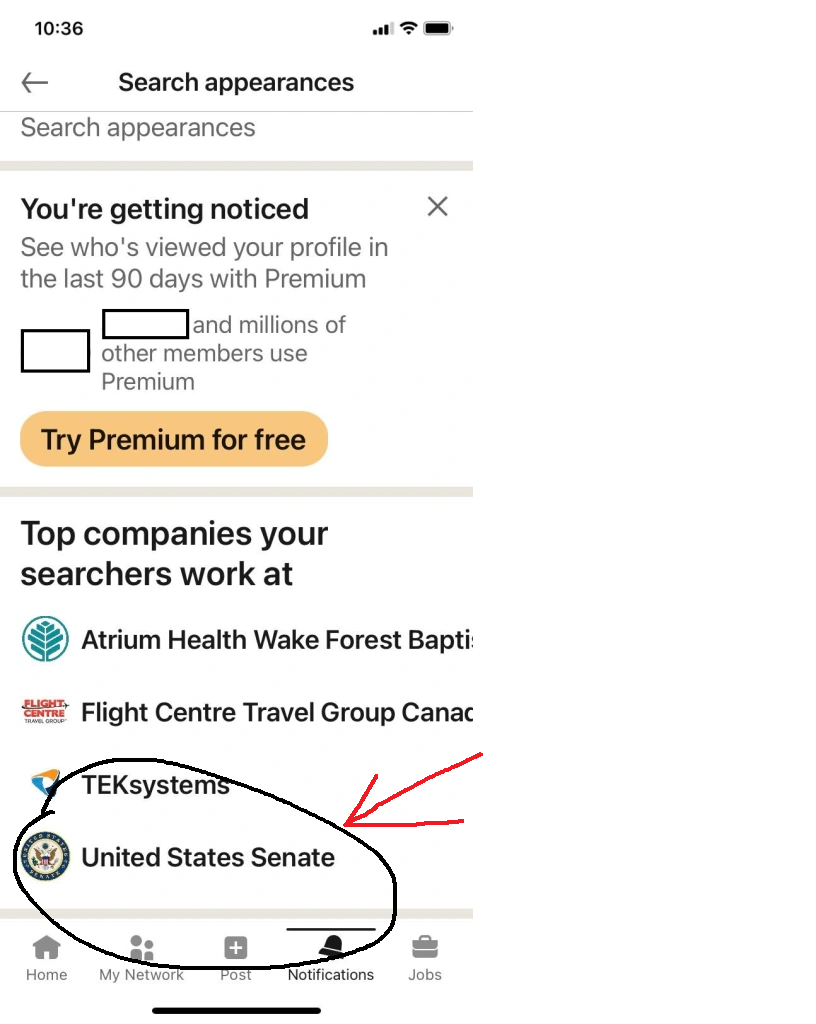Click the Atrium Health leaf logo
Image resolution: width=816 pixels, height=1024 pixels.
click(x=45, y=639)
